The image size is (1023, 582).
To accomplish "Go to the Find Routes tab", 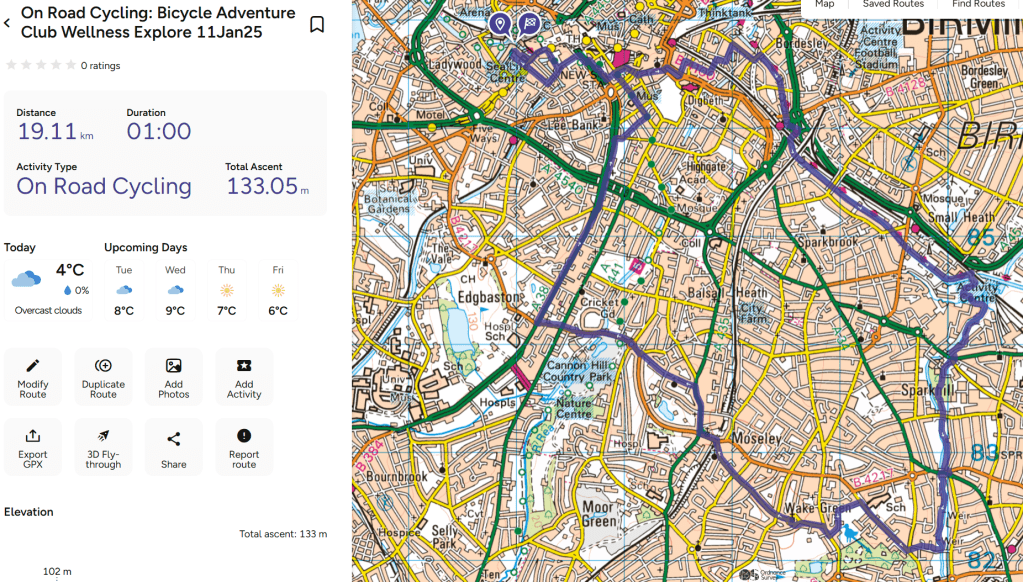I will click(x=978, y=5).
